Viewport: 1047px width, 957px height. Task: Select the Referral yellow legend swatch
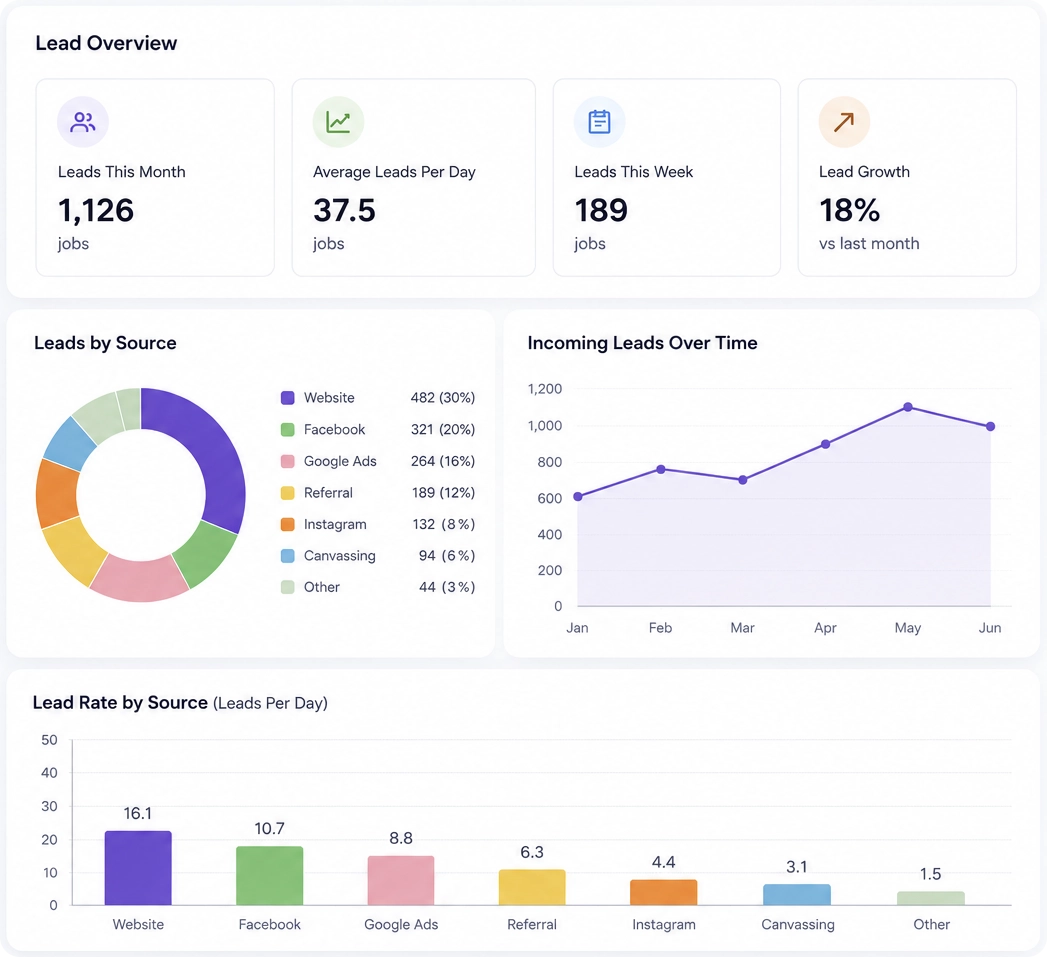tap(288, 493)
